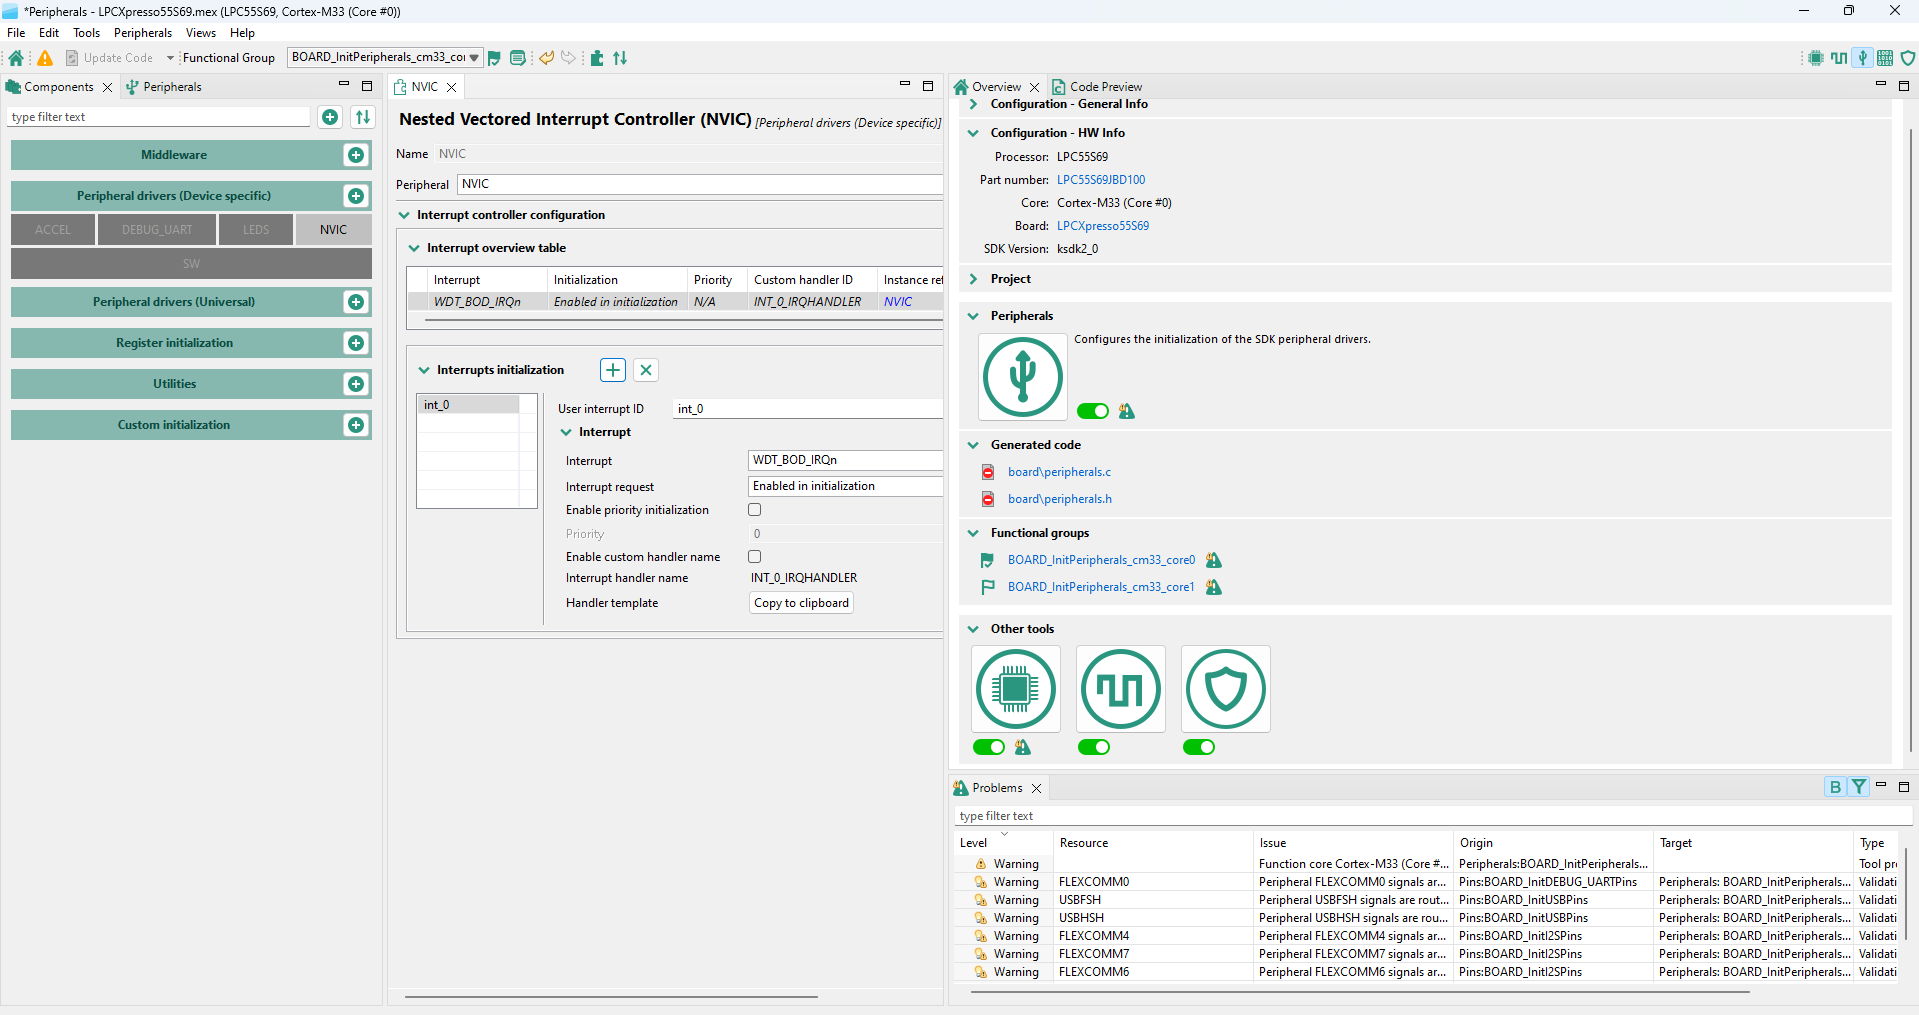Check Enable custom handler name
The height and width of the screenshot is (1015, 1919).
pyautogui.click(x=755, y=557)
